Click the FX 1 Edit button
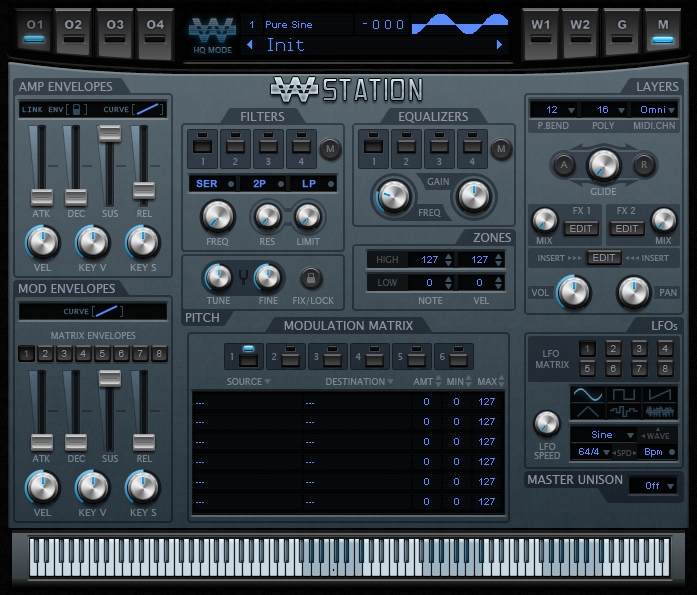The width and height of the screenshot is (697, 595). 581,228
